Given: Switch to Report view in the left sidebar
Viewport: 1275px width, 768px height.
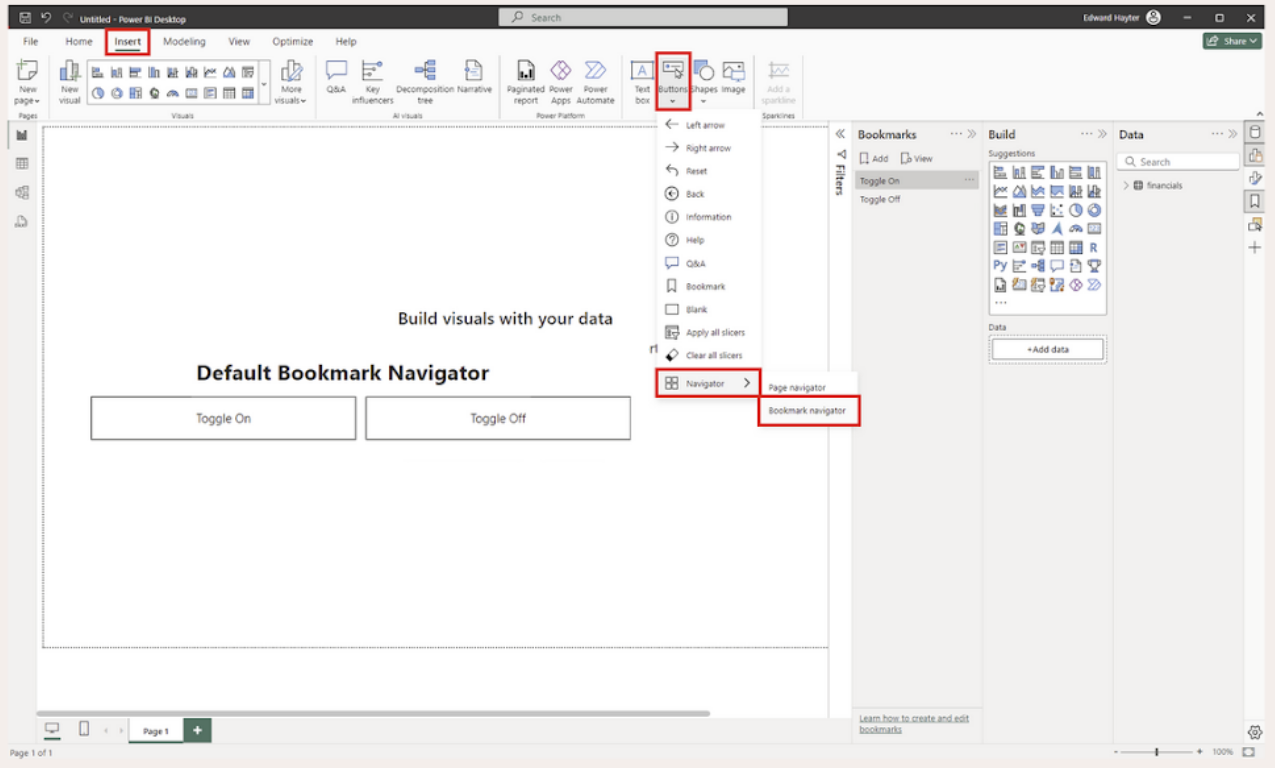Looking at the screenshot, I should coord(22,135).
